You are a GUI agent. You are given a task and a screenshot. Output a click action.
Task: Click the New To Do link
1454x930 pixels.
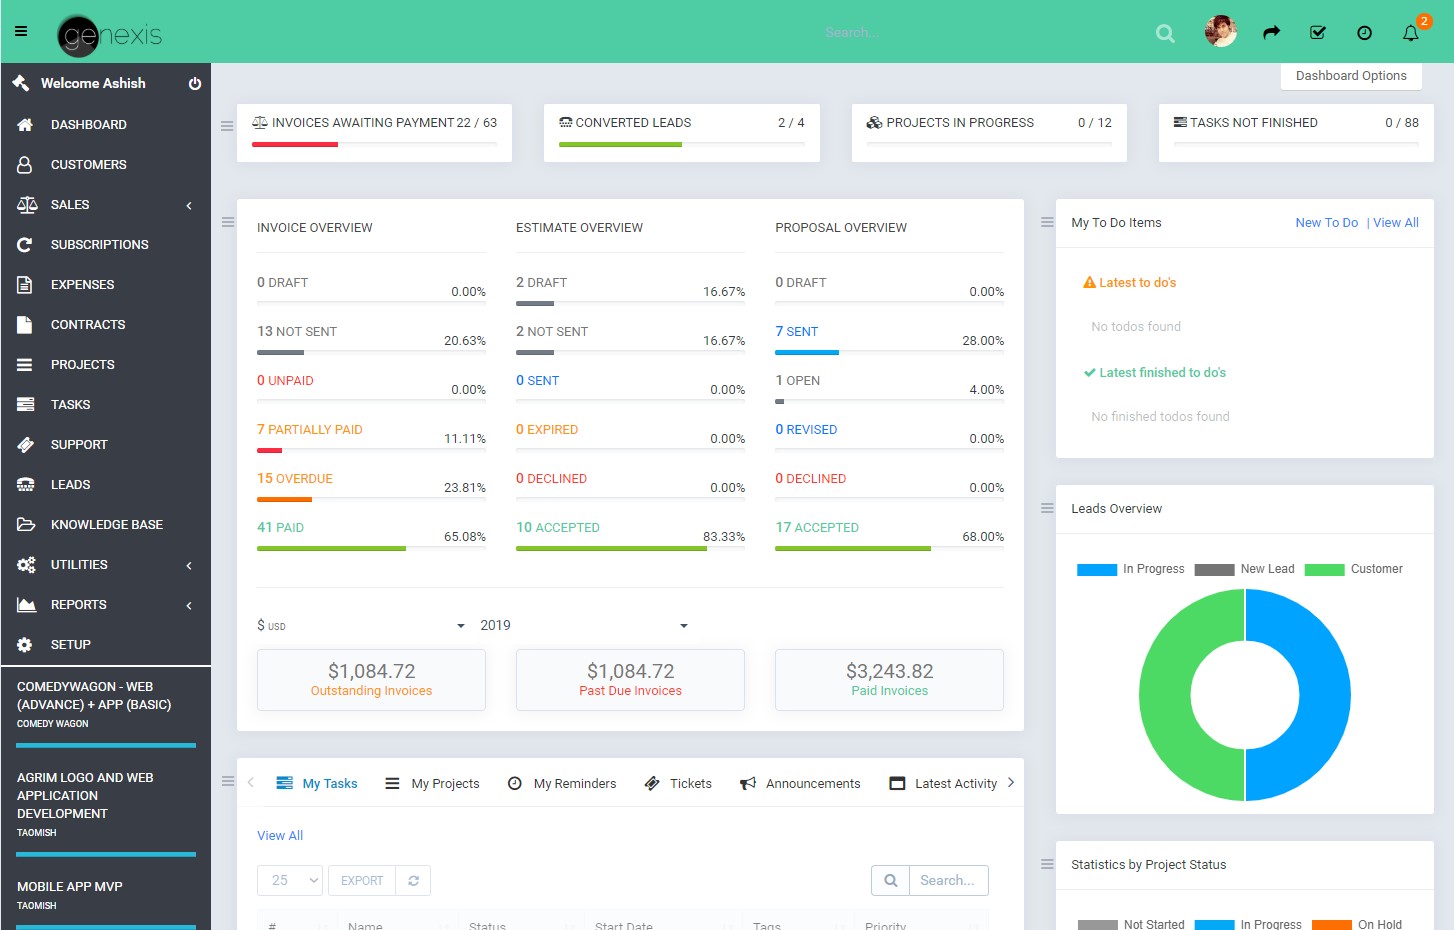pyautogui.click(x=1326, y=223)
